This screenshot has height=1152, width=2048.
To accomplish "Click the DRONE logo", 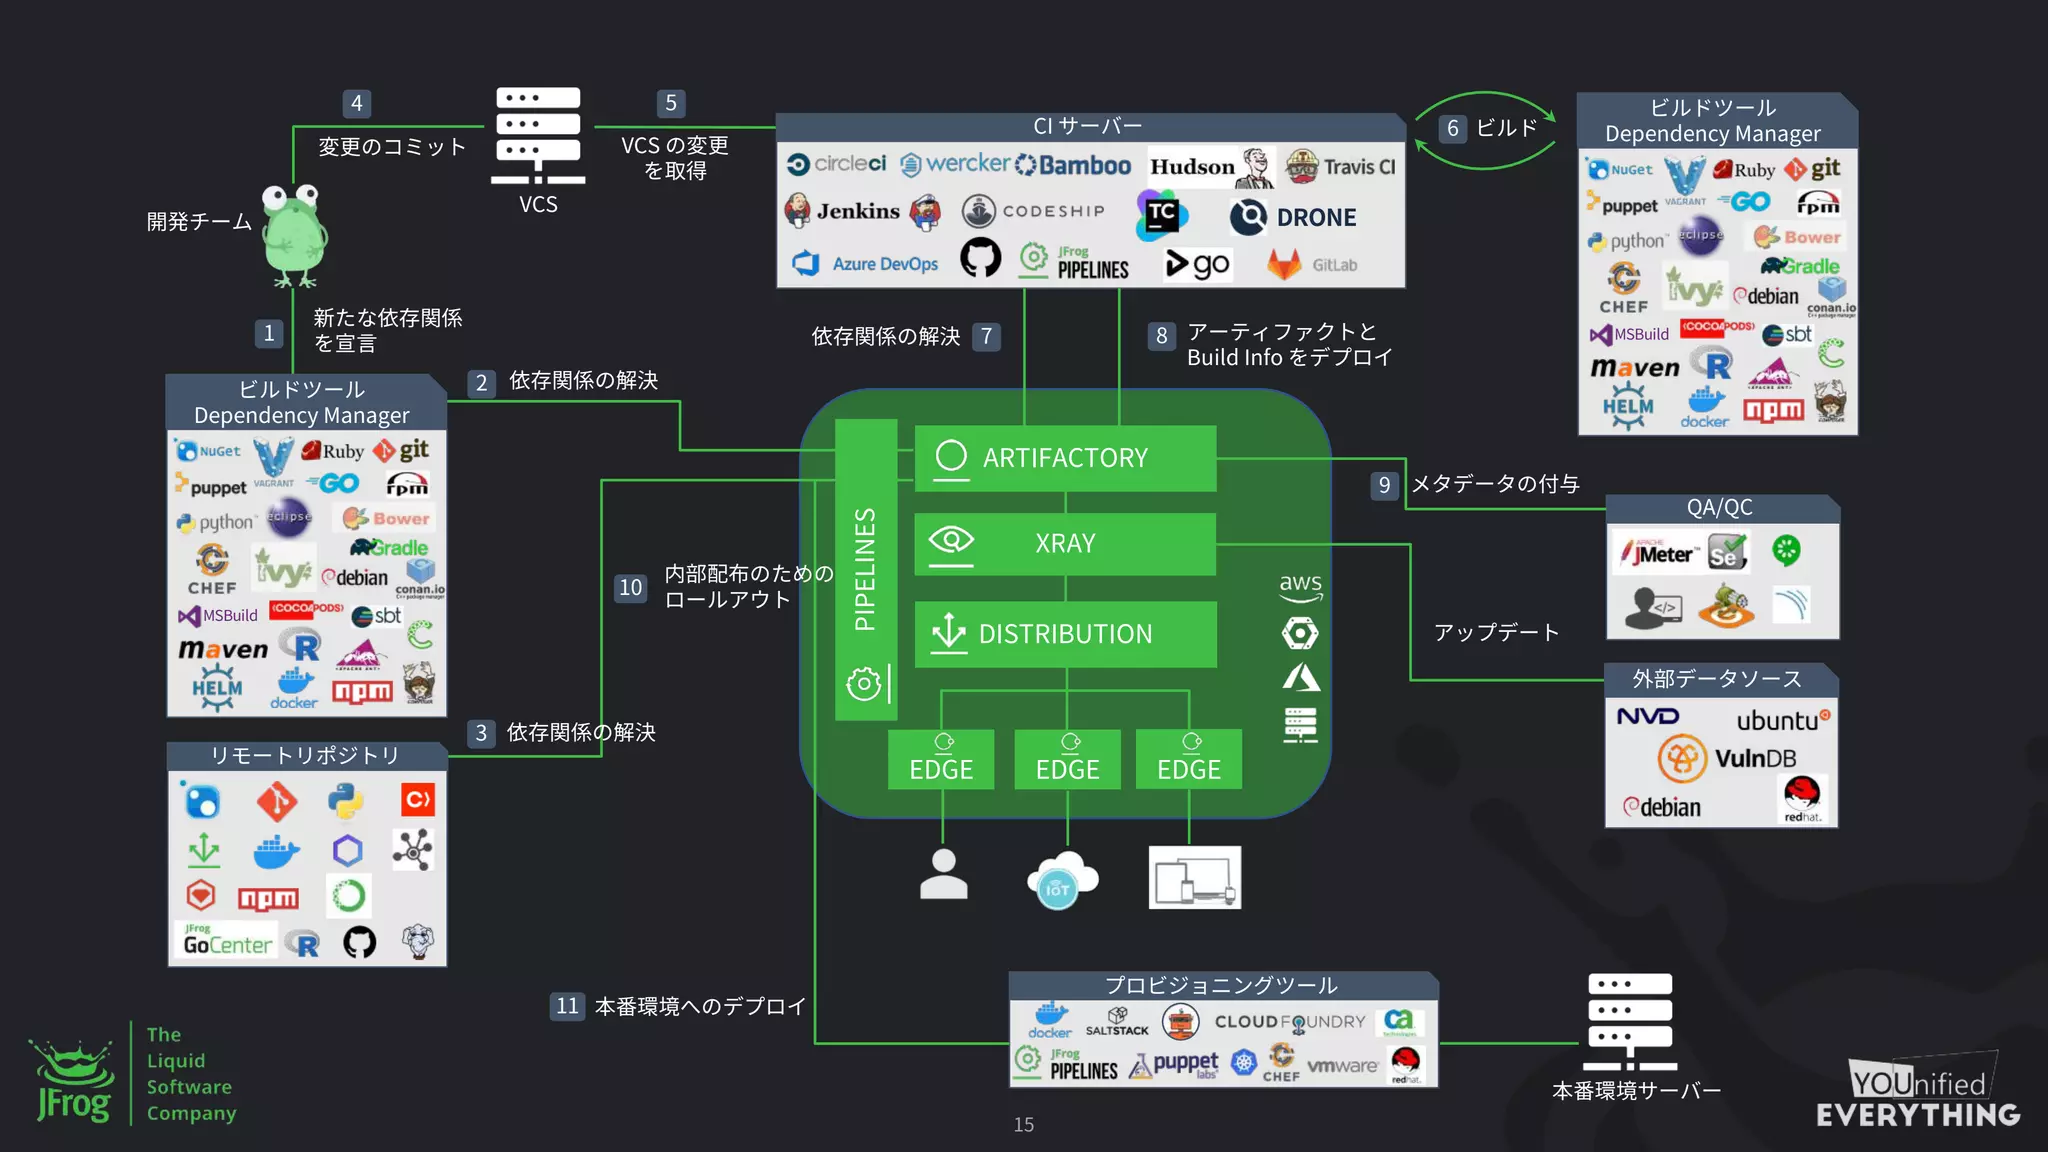I will (1293, 217).
